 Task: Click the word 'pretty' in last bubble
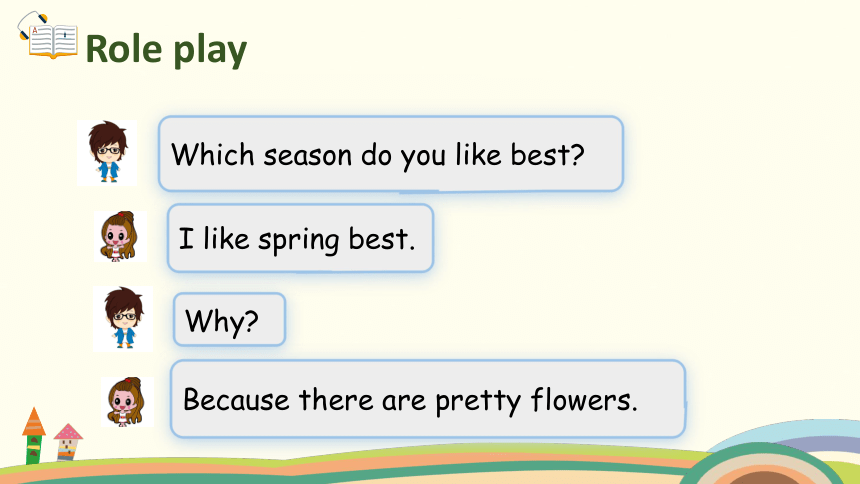(x=478, y=402)
